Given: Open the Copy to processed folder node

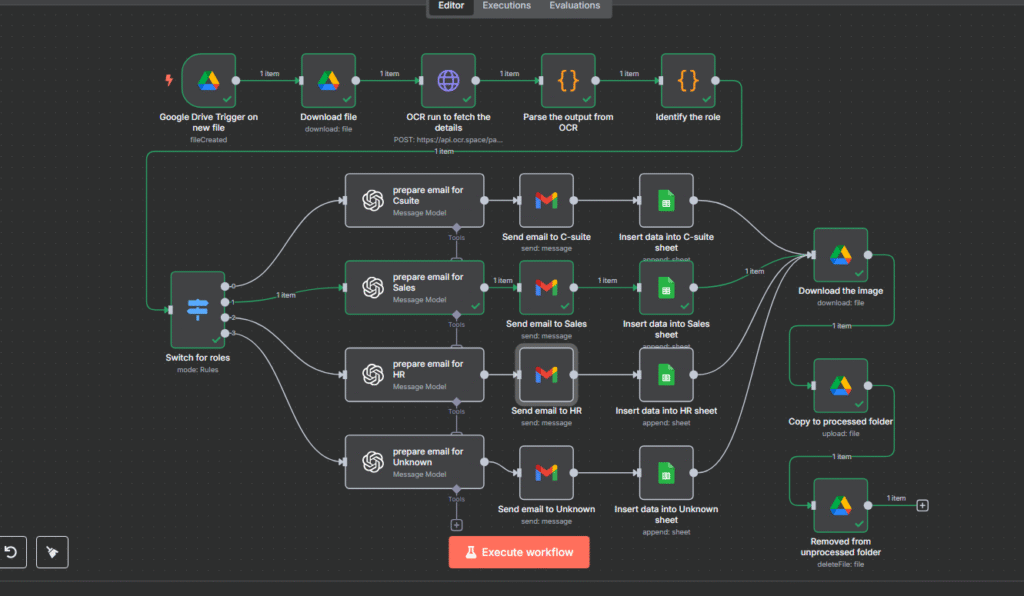Looking at the screenshot, I should click(840, 385).
